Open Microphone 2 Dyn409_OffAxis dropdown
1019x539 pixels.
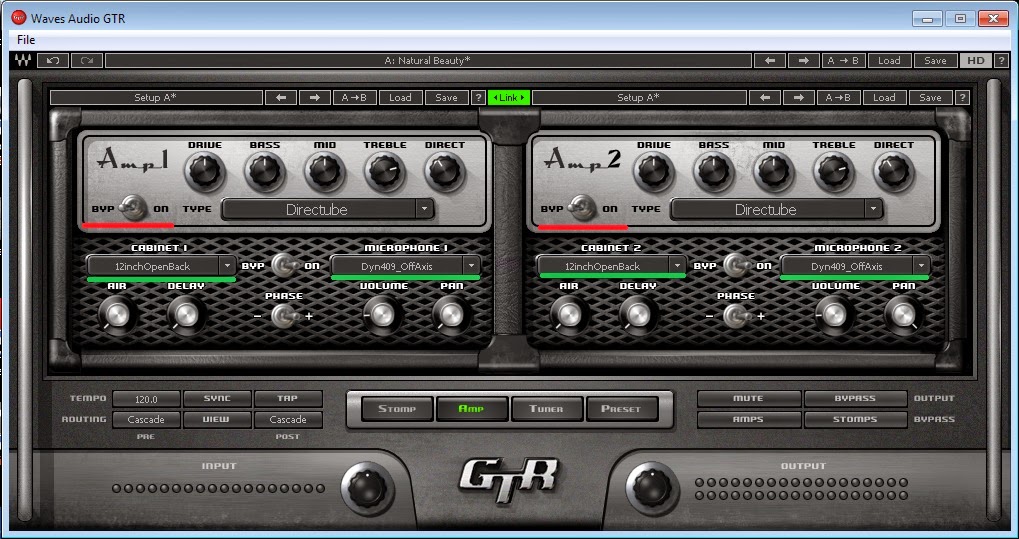(855, 266)
